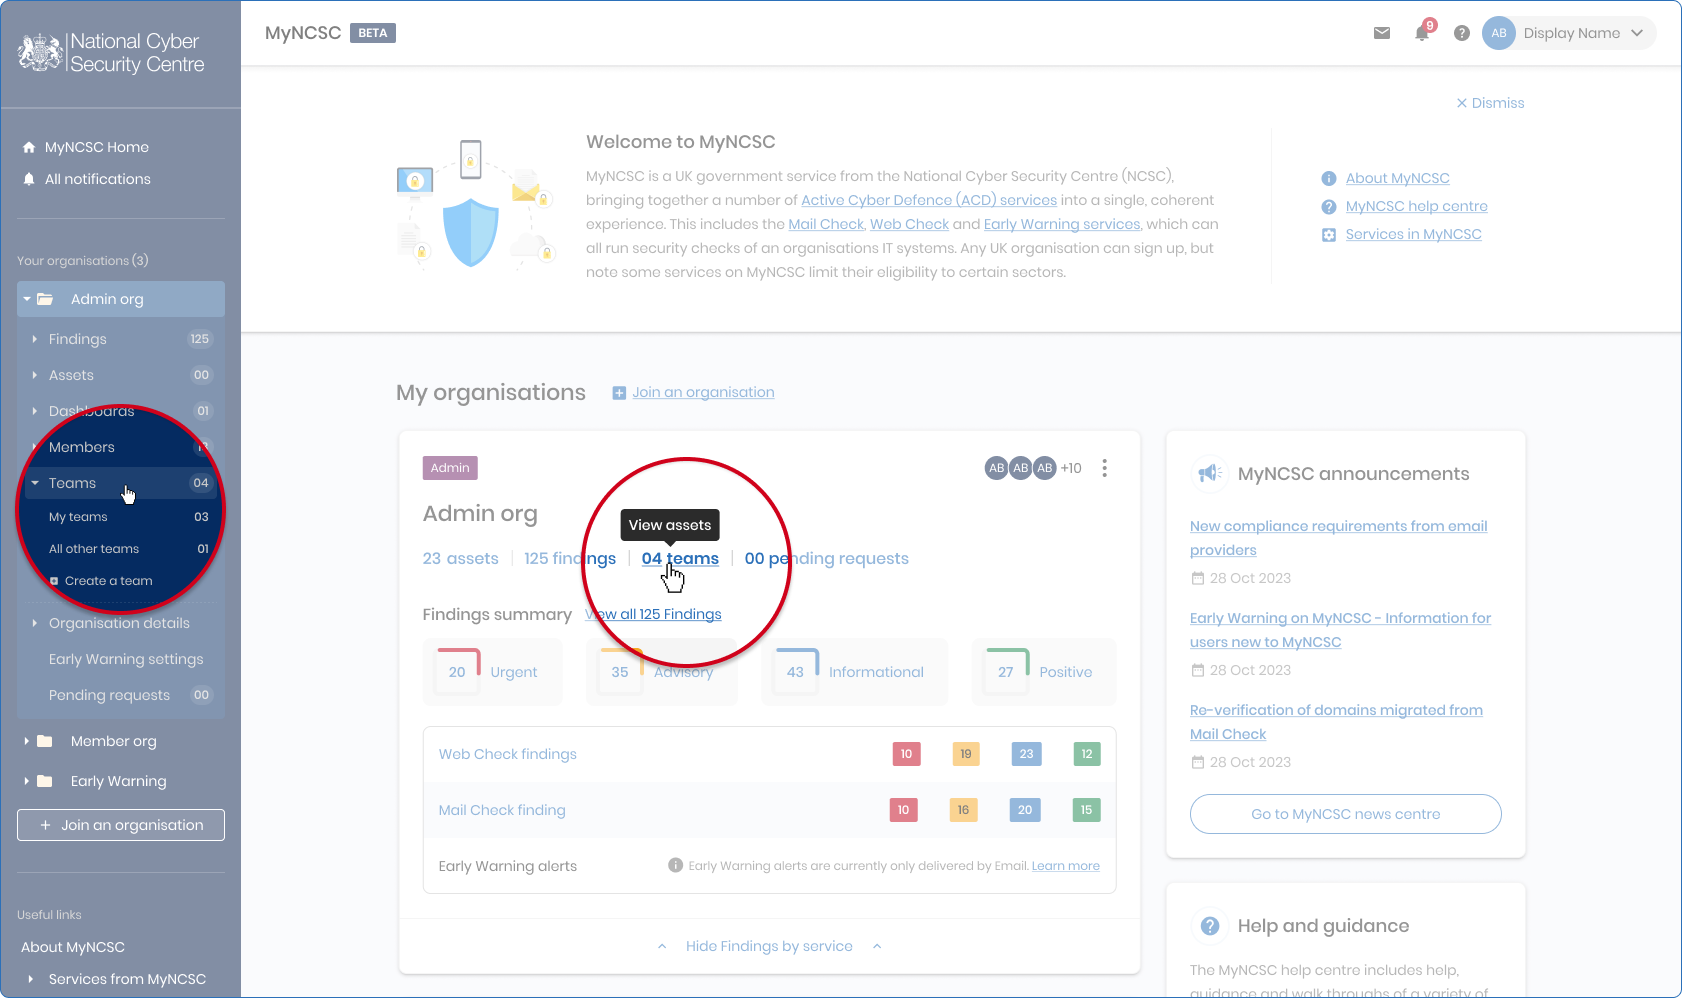Click the Positive findings tile
The height and width of the screenshot is (998, 1682).
[1043, 672]
